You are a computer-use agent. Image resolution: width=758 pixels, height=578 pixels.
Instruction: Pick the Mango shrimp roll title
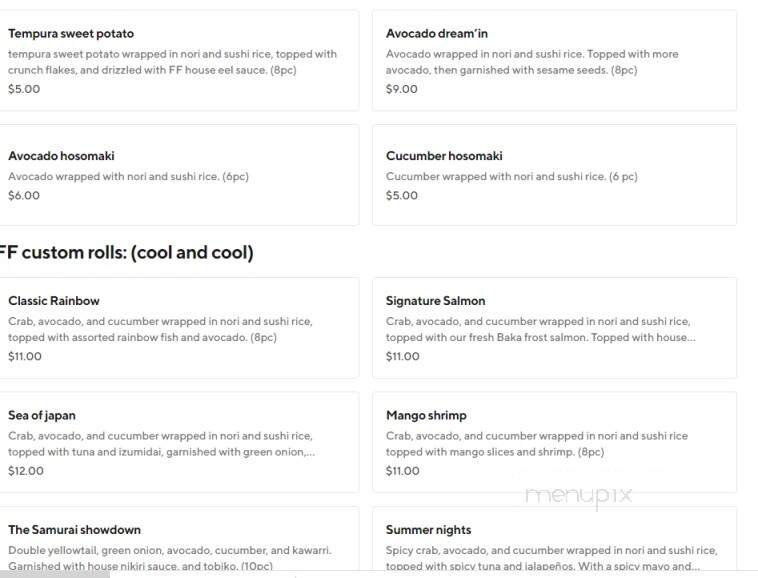coord(426,415)
